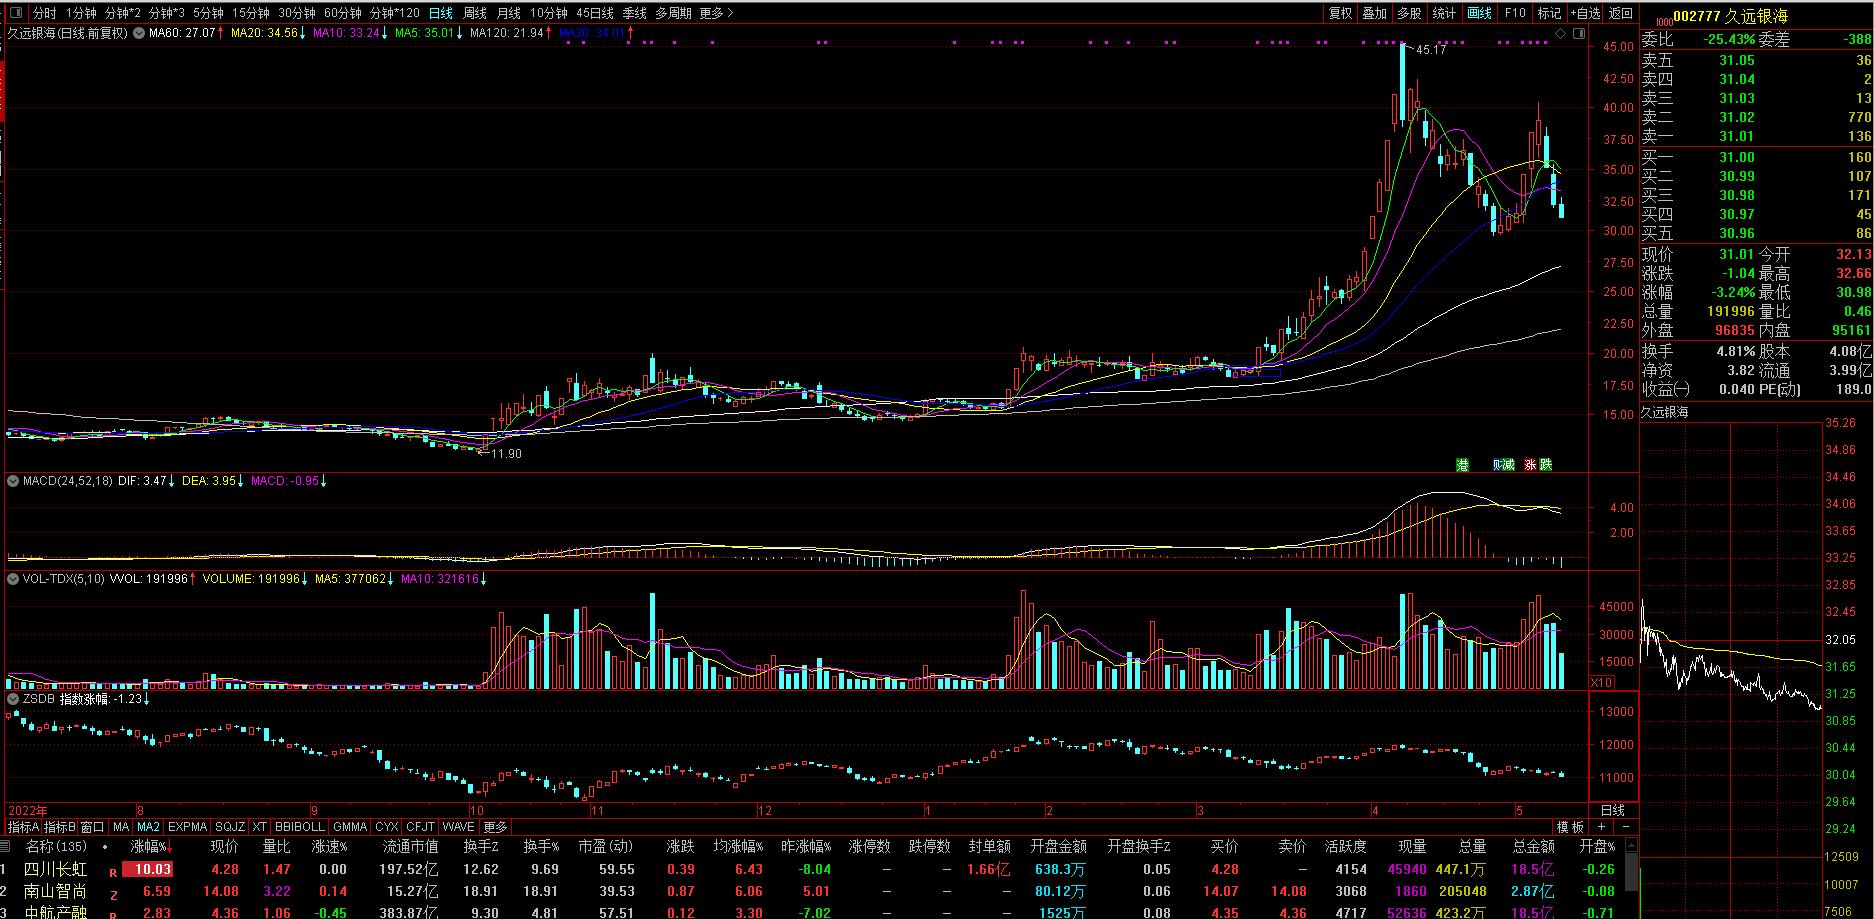Select the 15分钟 period tab
Viewport: 1874px width, 919px height.
(x=251, y=13)
